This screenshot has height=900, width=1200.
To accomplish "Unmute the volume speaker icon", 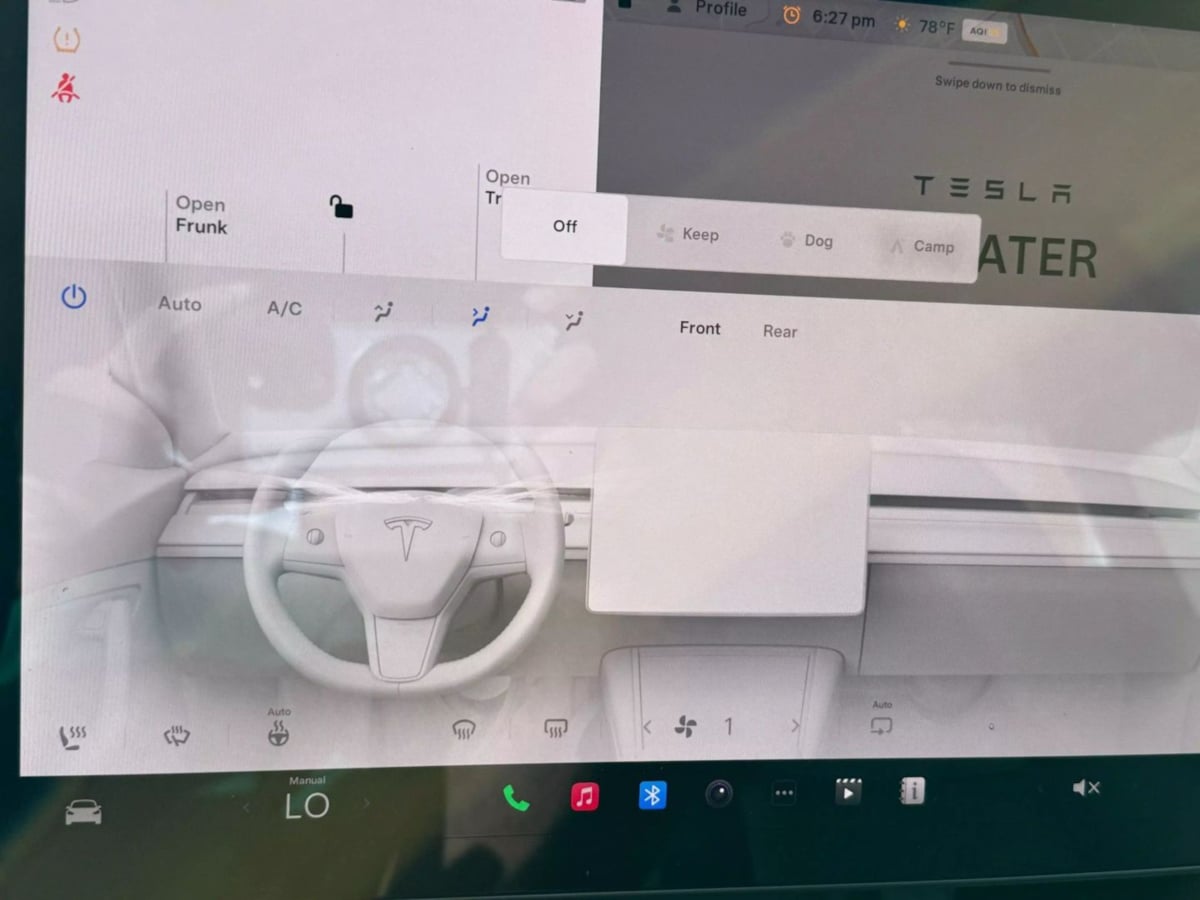I will [1085, 788].
